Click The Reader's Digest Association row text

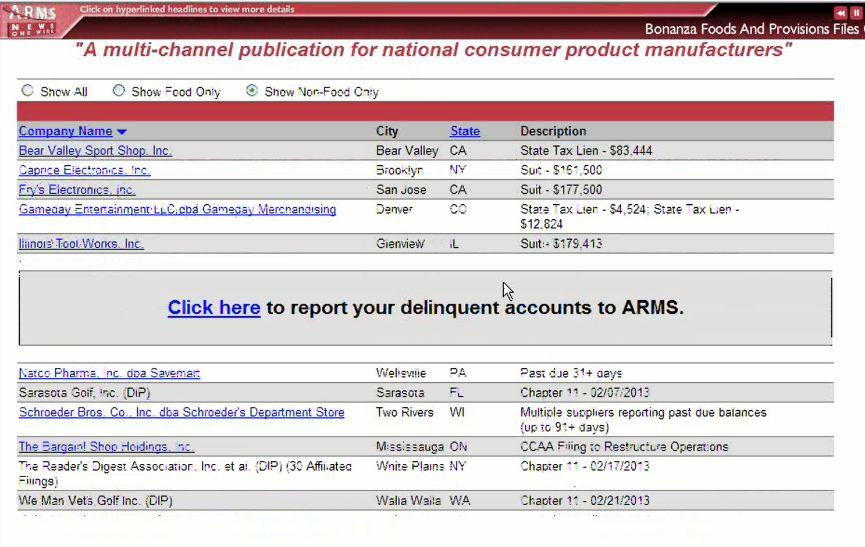[x=185, y=473]
